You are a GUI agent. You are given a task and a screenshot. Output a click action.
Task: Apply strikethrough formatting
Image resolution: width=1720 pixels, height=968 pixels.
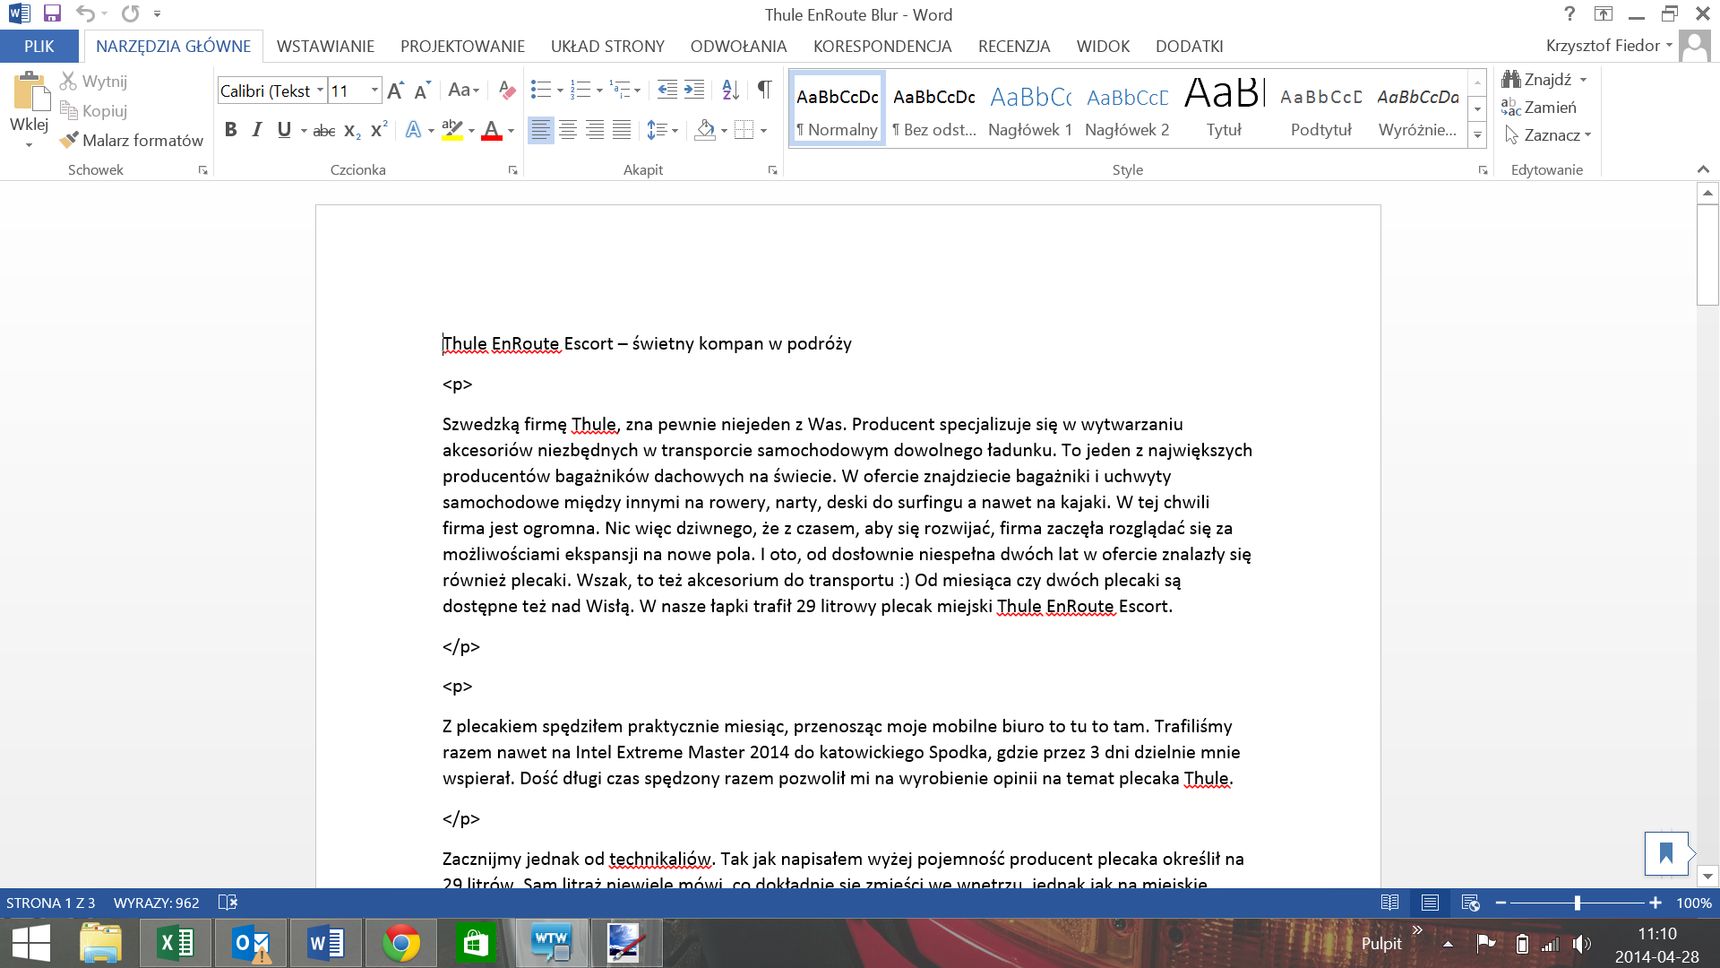(324, 130)
